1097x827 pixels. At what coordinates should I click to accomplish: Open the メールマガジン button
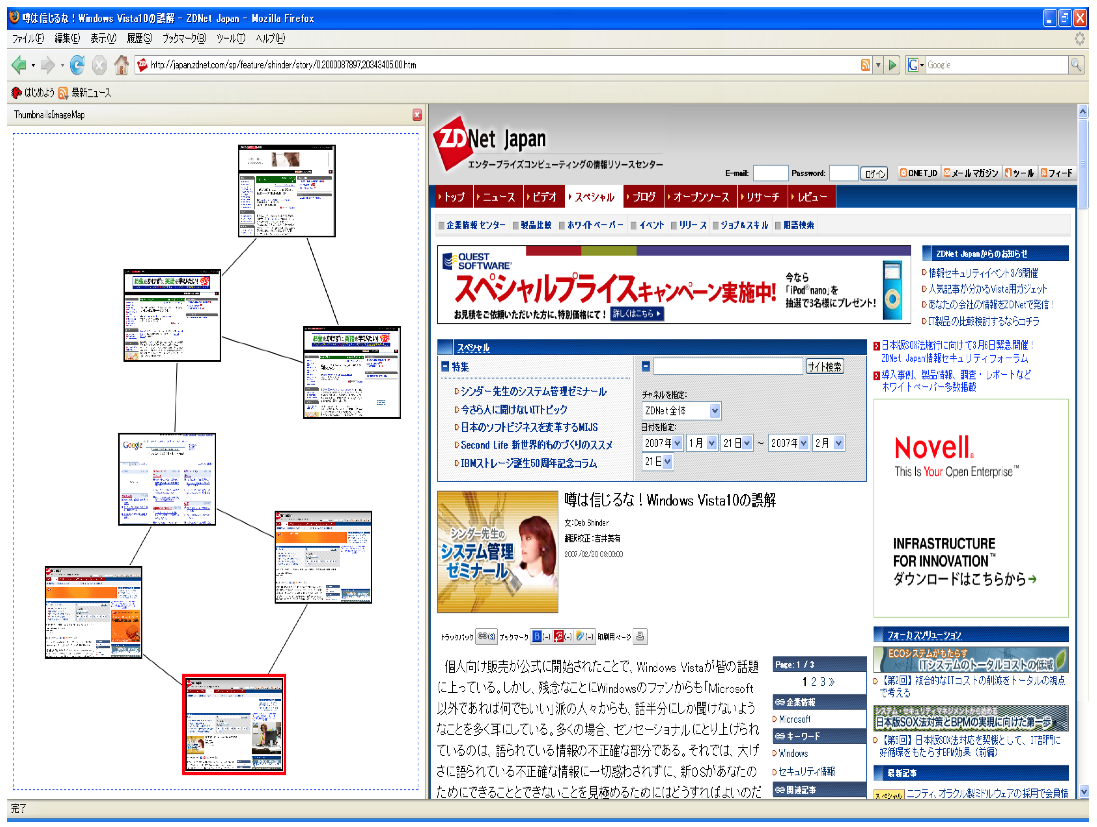tap(970, 173)
